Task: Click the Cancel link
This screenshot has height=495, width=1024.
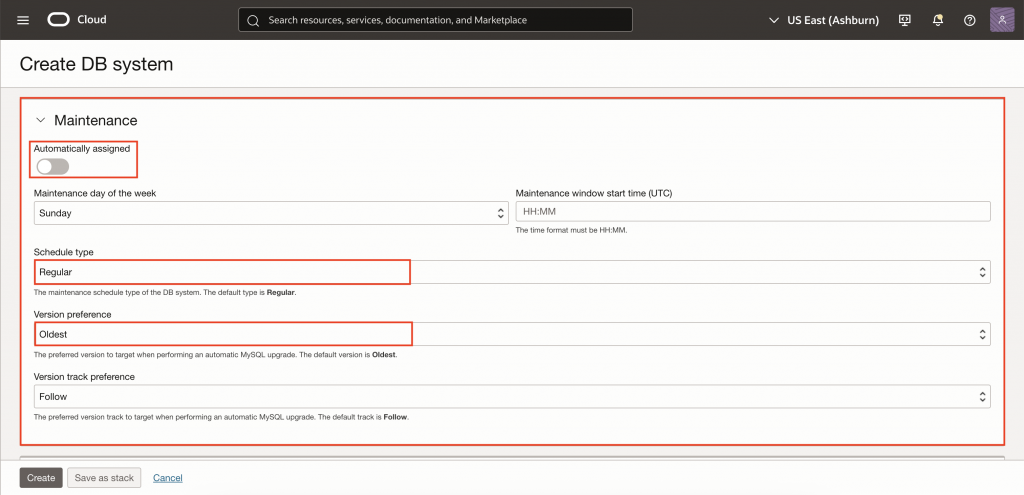Action: coord(168,478)
